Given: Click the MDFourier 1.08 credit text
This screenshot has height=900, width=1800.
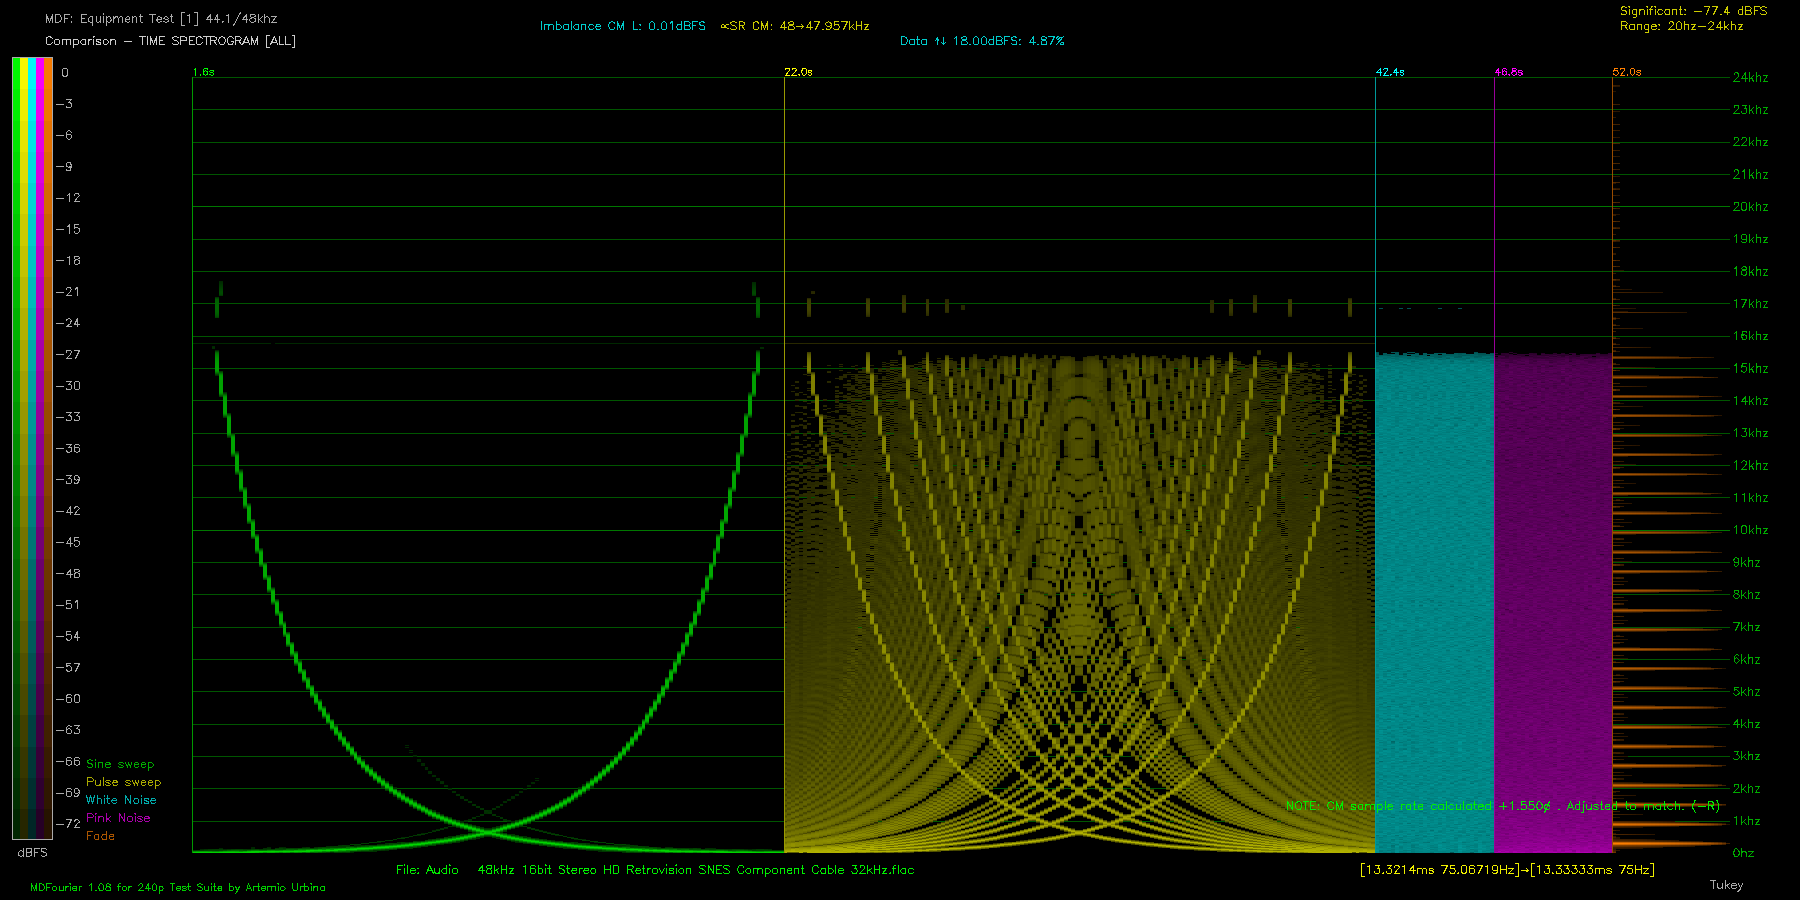Looking at the screenshot, I should tap(177, 887).
